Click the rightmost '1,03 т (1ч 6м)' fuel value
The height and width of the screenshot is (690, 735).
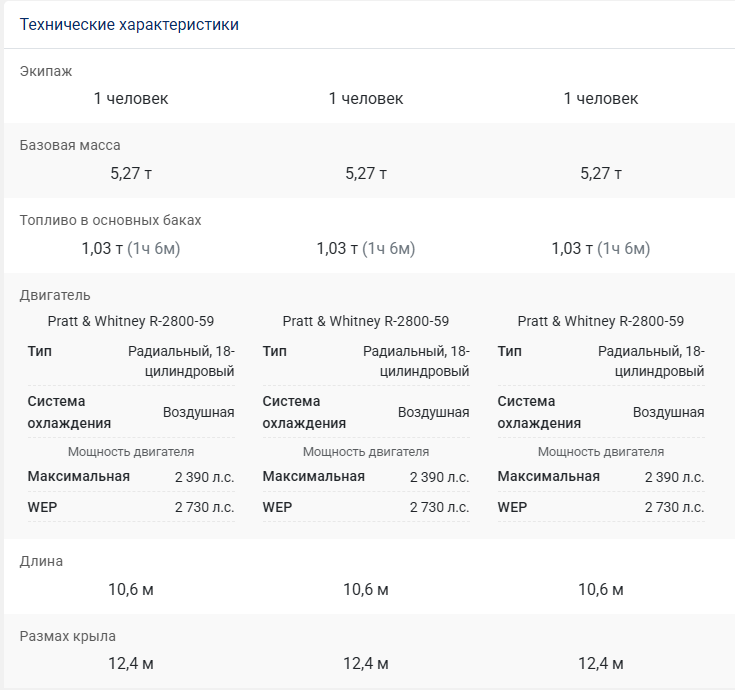point(601,248)
